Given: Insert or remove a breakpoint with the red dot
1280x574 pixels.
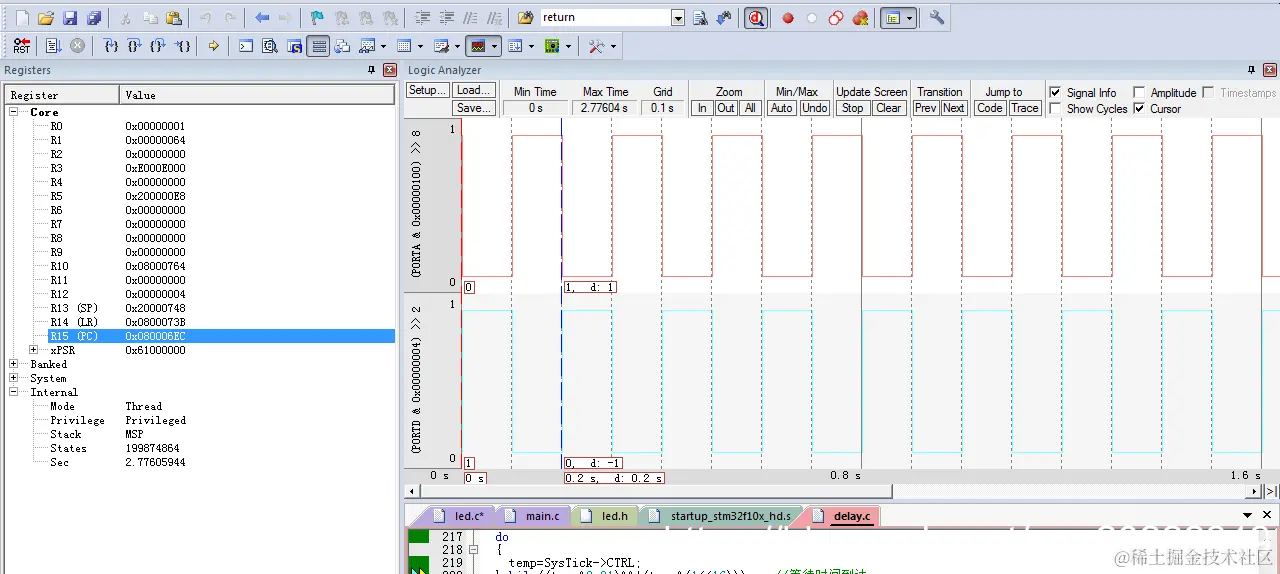Looking at the screenshot, I should tap(788, 18).
